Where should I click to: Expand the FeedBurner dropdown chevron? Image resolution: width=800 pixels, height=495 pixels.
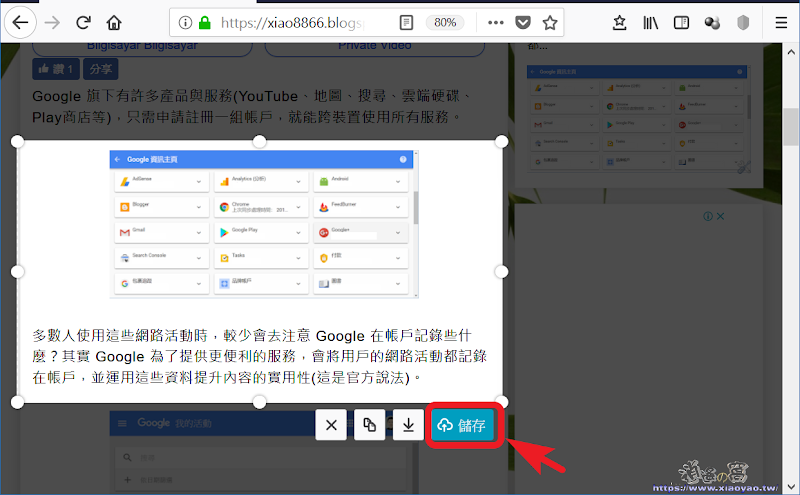tap(398, 207)
